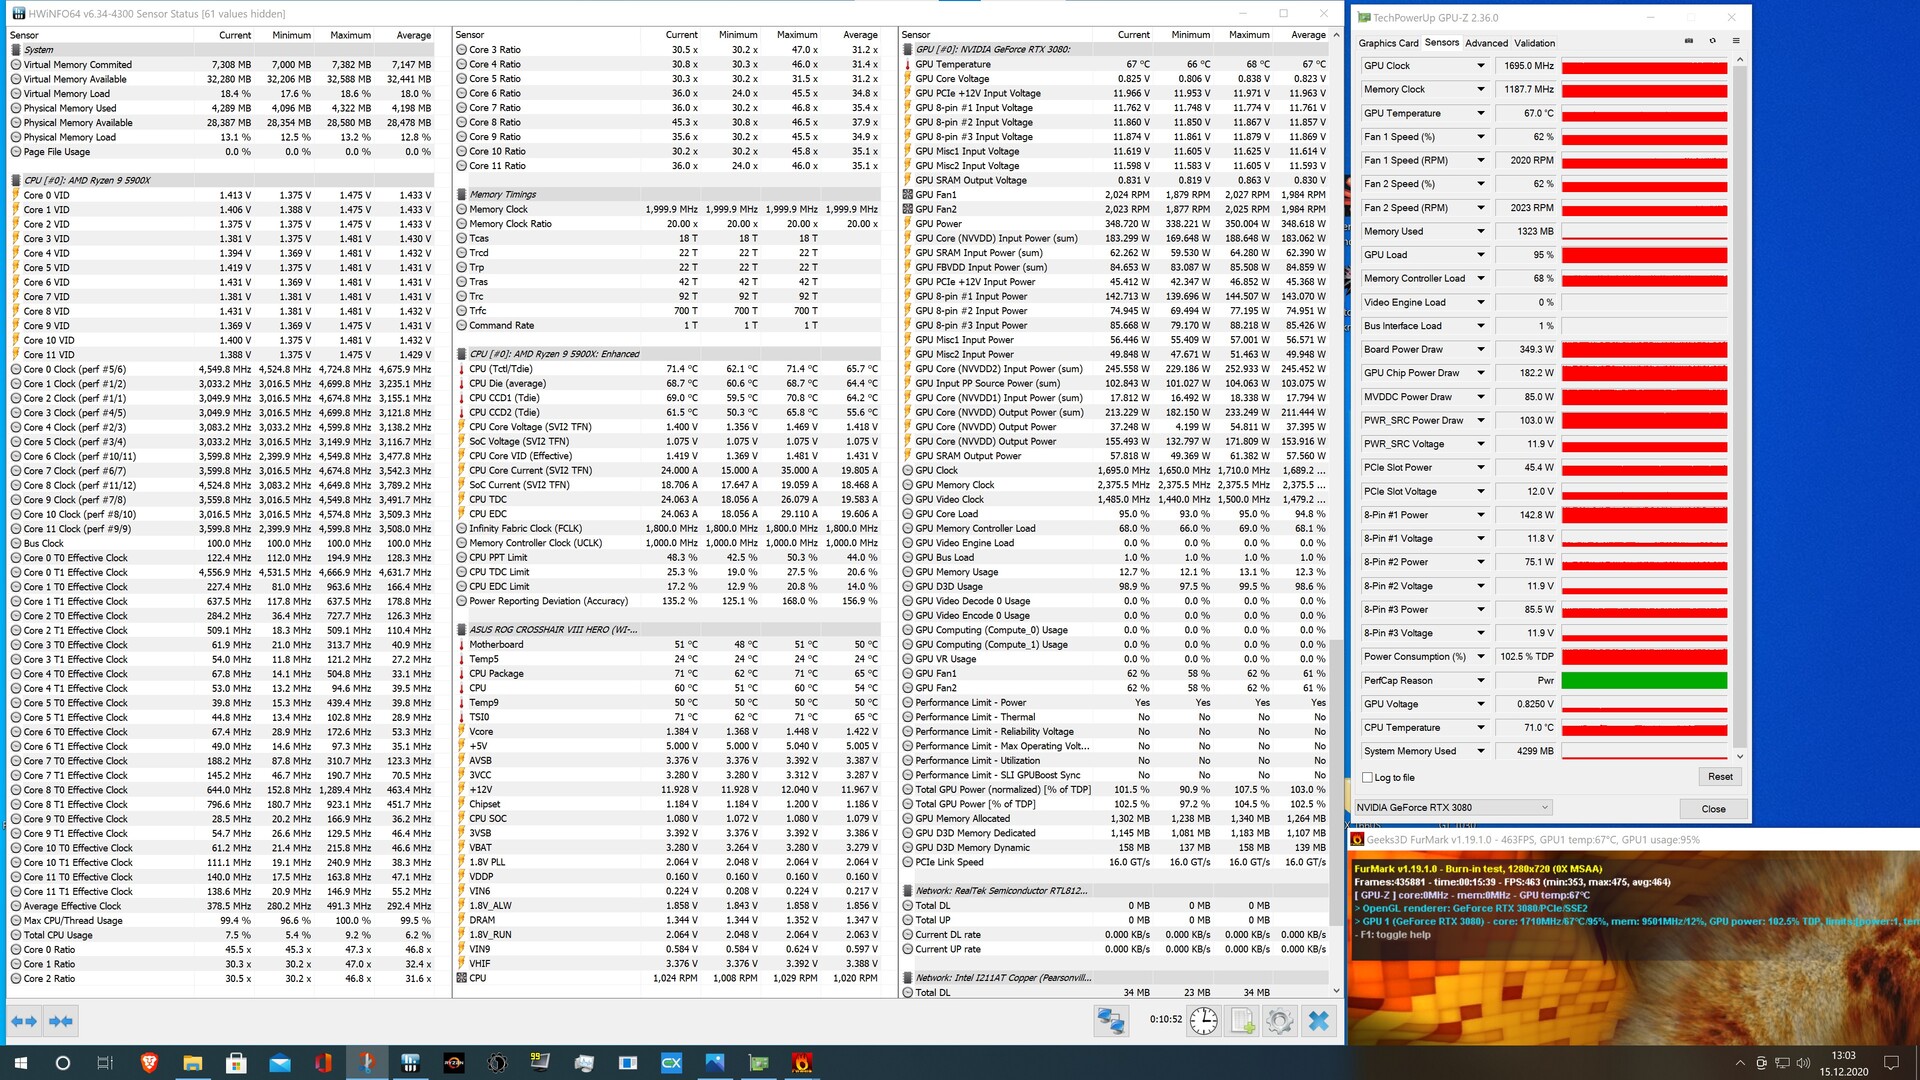Select GPU [#0]: NVIDIA GeForce RTX 3080 group
Viewport: 1920px width, 1080px height.
click(x=1115, y=49)
